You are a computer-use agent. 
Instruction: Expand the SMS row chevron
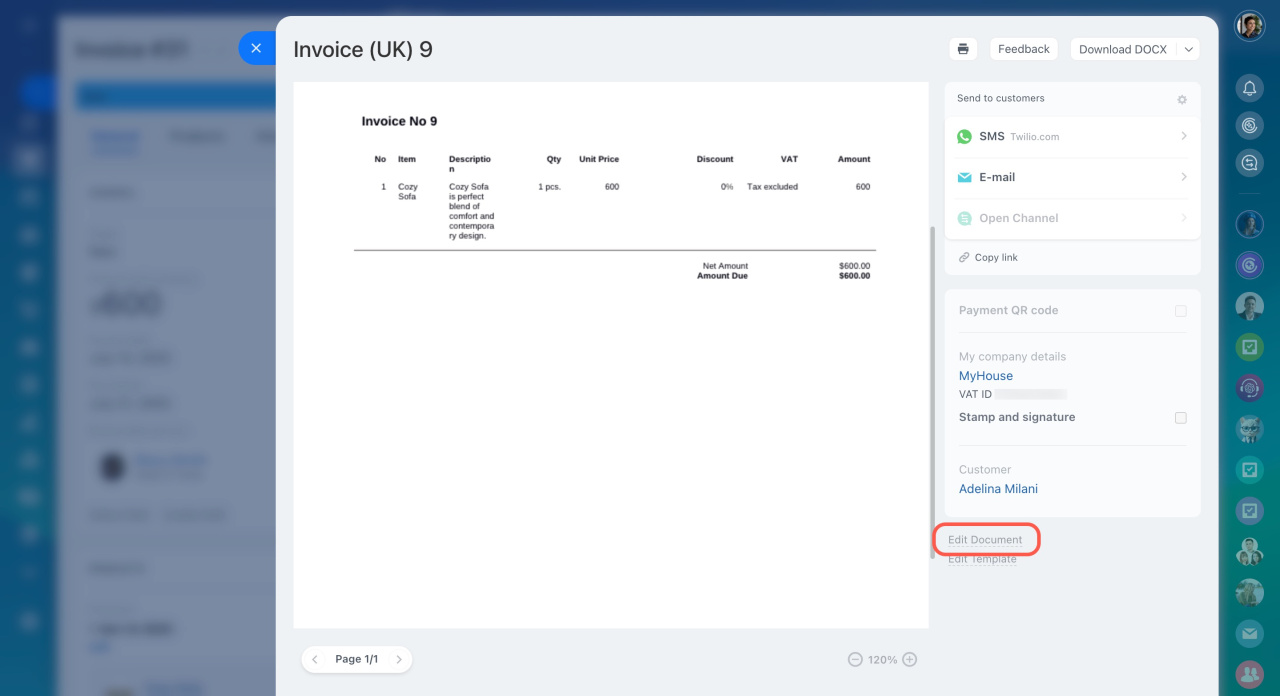tap(1184, 136)
